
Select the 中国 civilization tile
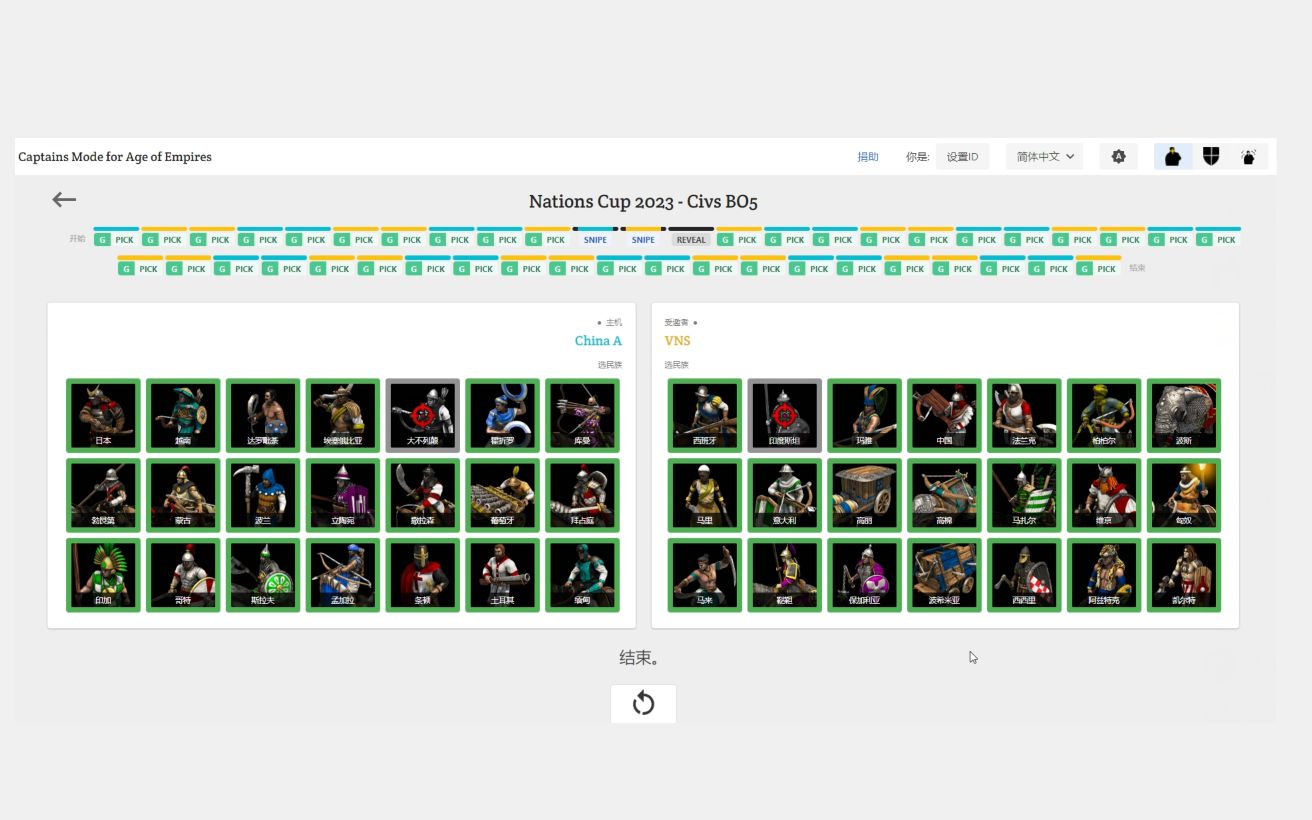[x=945, y=415]
